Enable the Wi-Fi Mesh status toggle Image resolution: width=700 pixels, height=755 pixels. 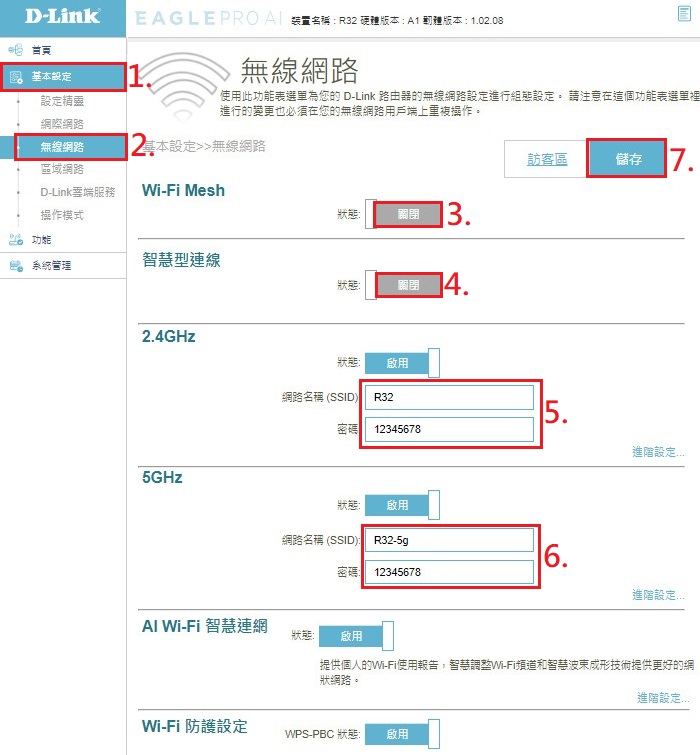point(403,214)
